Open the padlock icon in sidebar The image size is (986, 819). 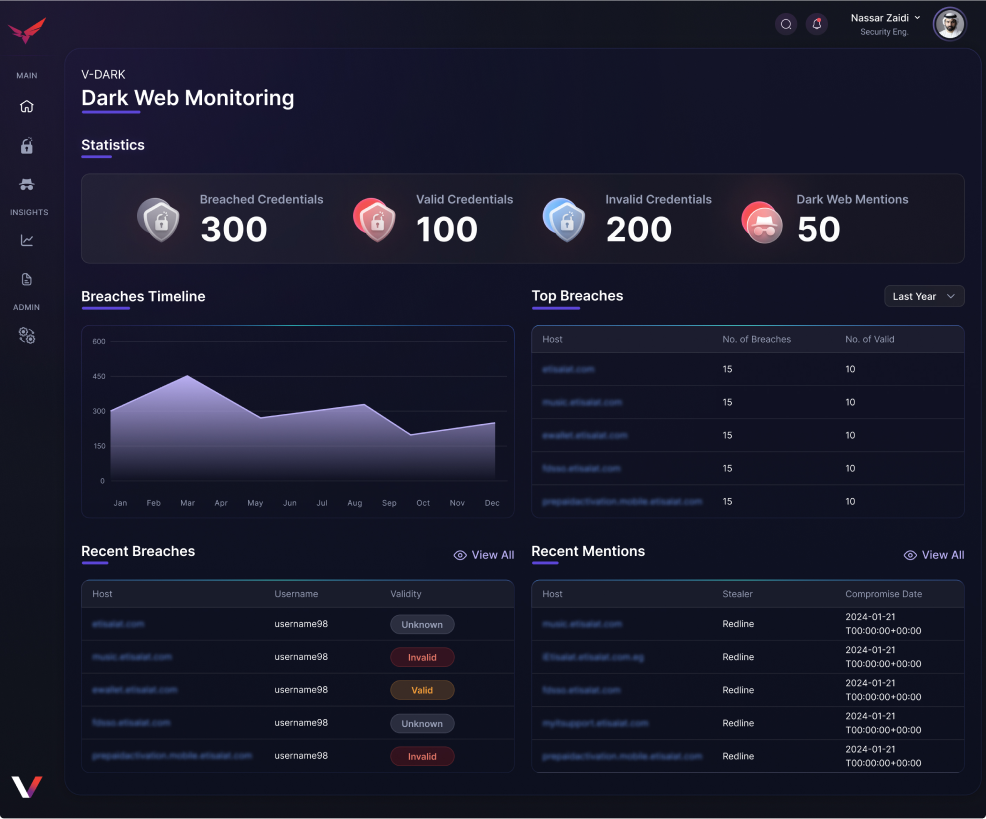[27, 146]
